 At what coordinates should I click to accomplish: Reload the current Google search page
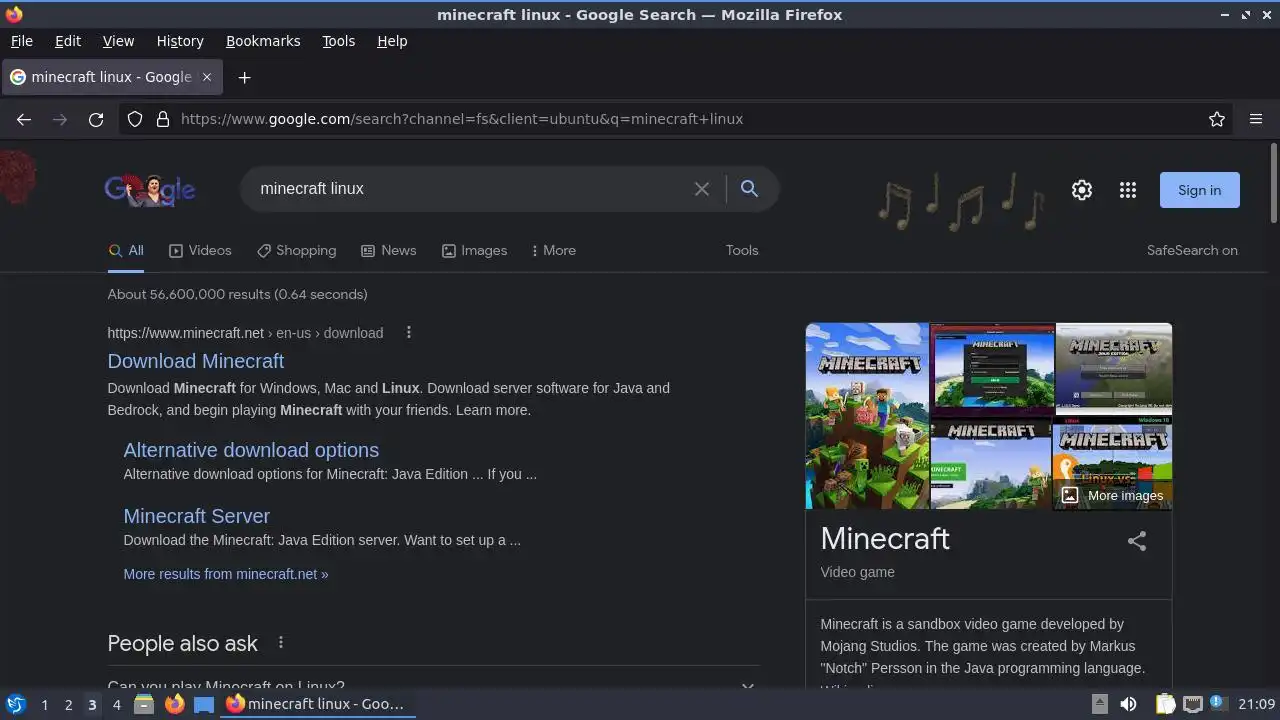tap(96, 119)
